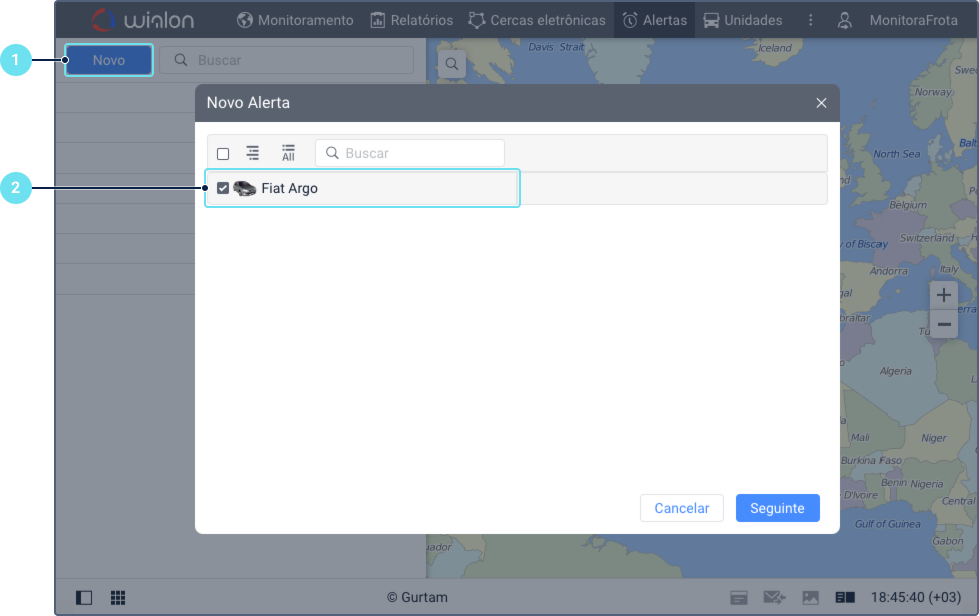This screenshot has width=979, height=616.
Task: Click the Gurtam copyright link
Action: 417,597
